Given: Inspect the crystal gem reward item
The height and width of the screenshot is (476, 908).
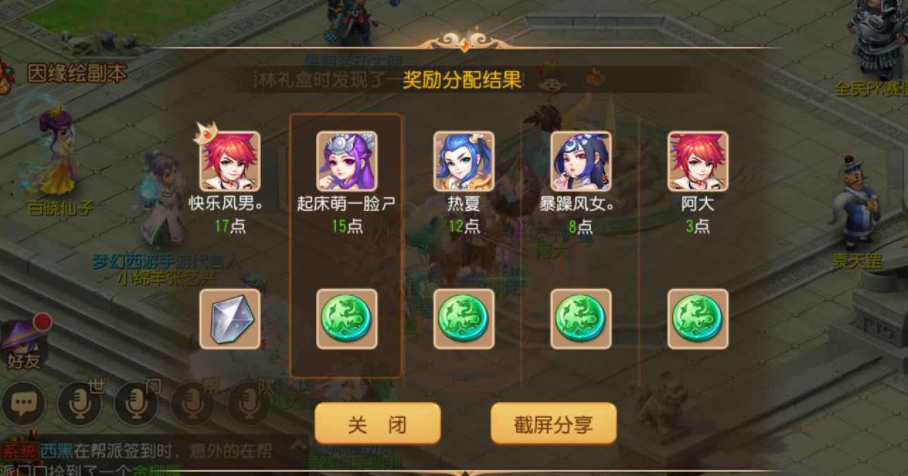Looking at the screenshot, I should pos(230,319).
